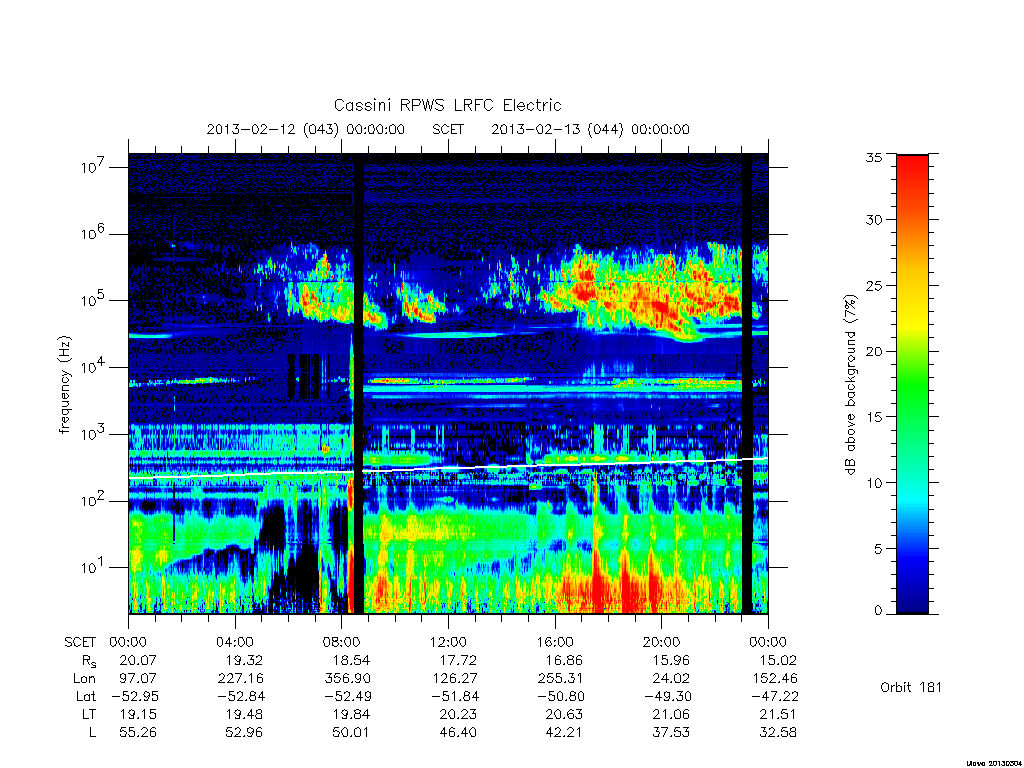Click the 20:00 time axis label
Viewport: 1024px width, 768px height.
[x=662, y=642]
